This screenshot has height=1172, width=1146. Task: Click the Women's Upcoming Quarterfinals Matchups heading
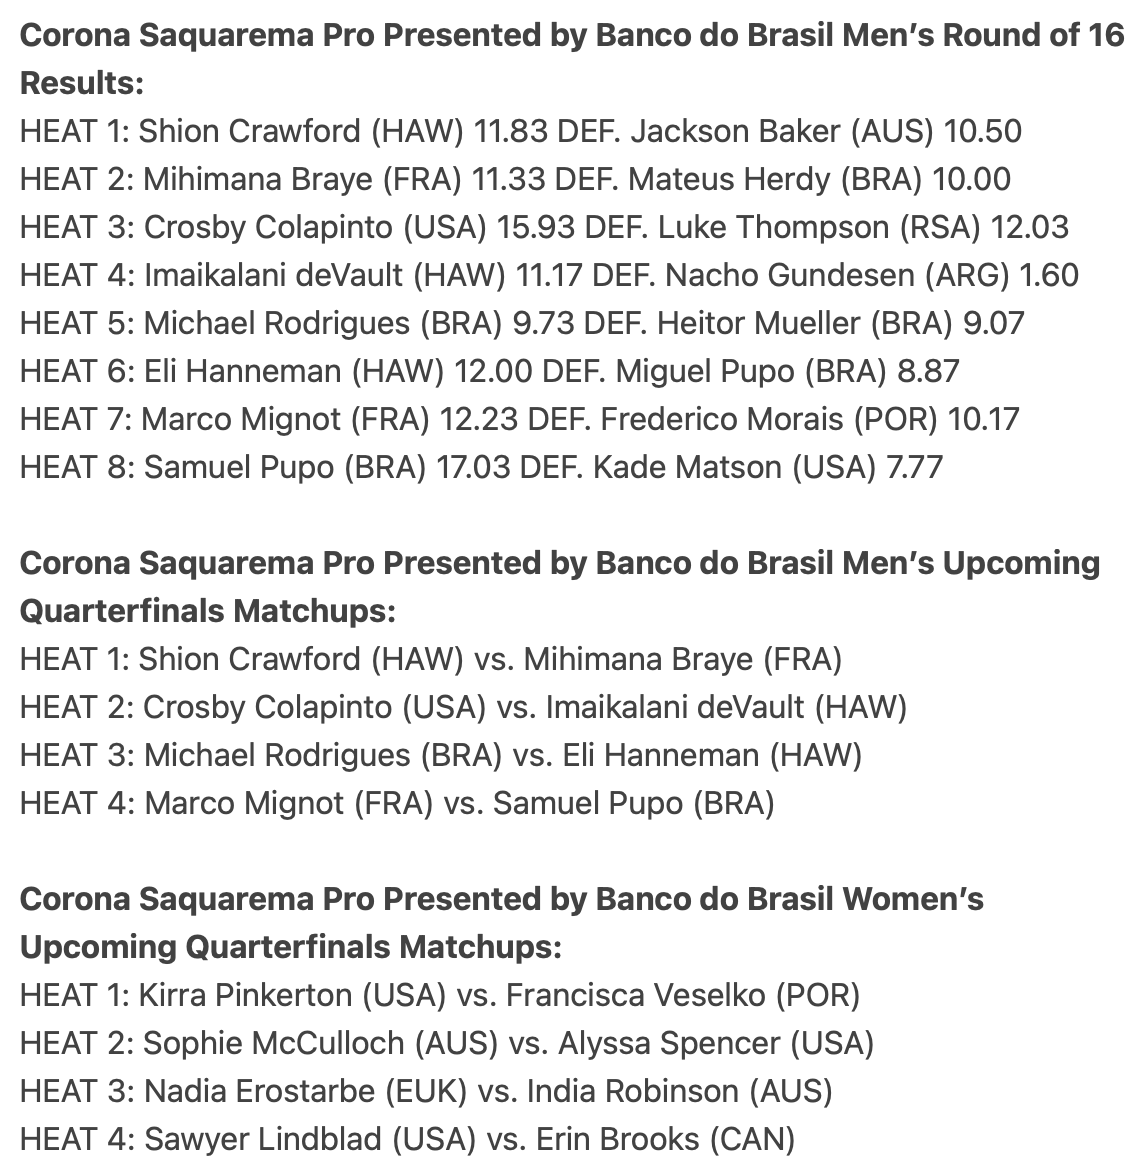502,922
